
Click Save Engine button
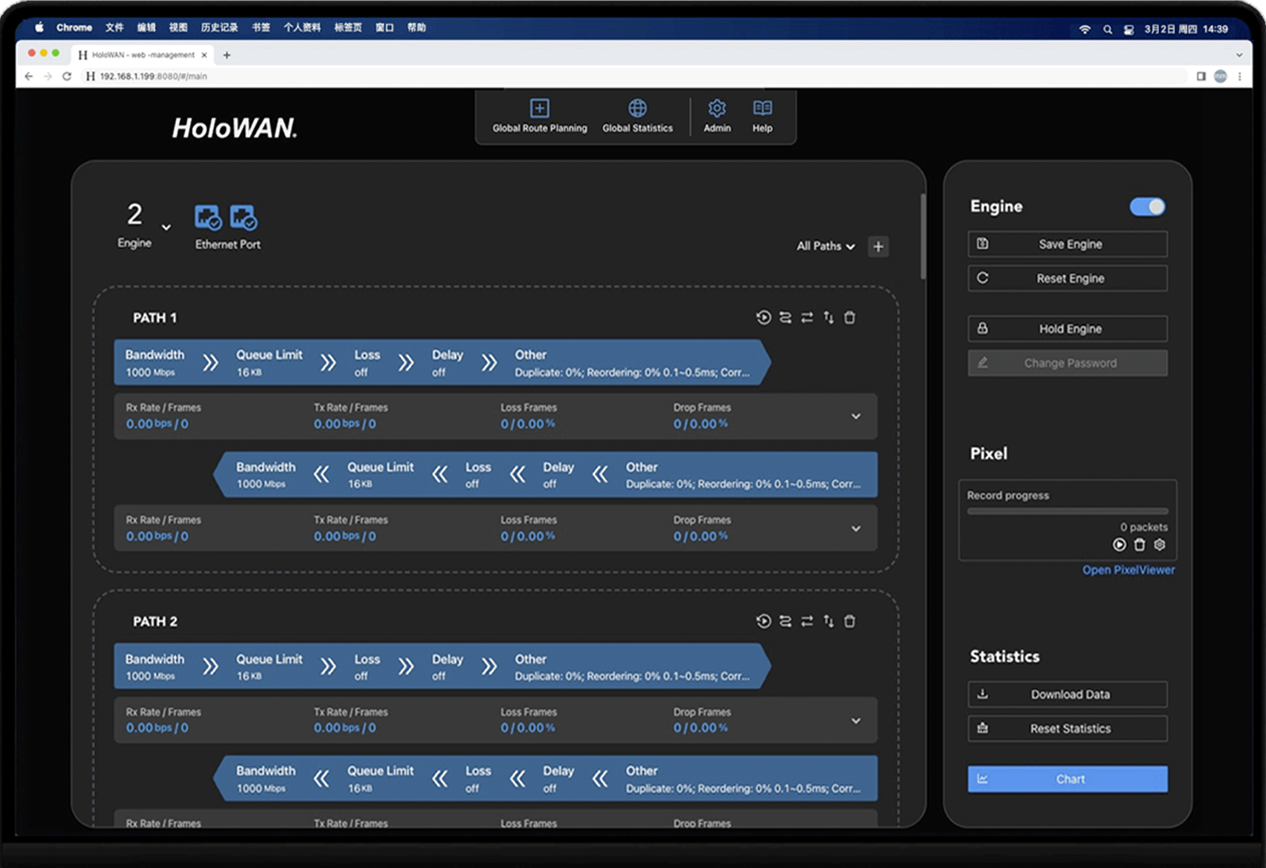pyautogui.click(x=1067, y=244)
